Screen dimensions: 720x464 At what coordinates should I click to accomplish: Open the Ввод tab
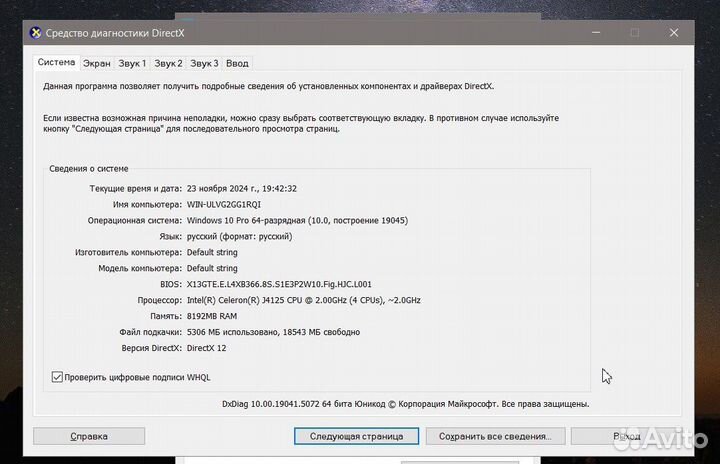[x=237, y=63]
